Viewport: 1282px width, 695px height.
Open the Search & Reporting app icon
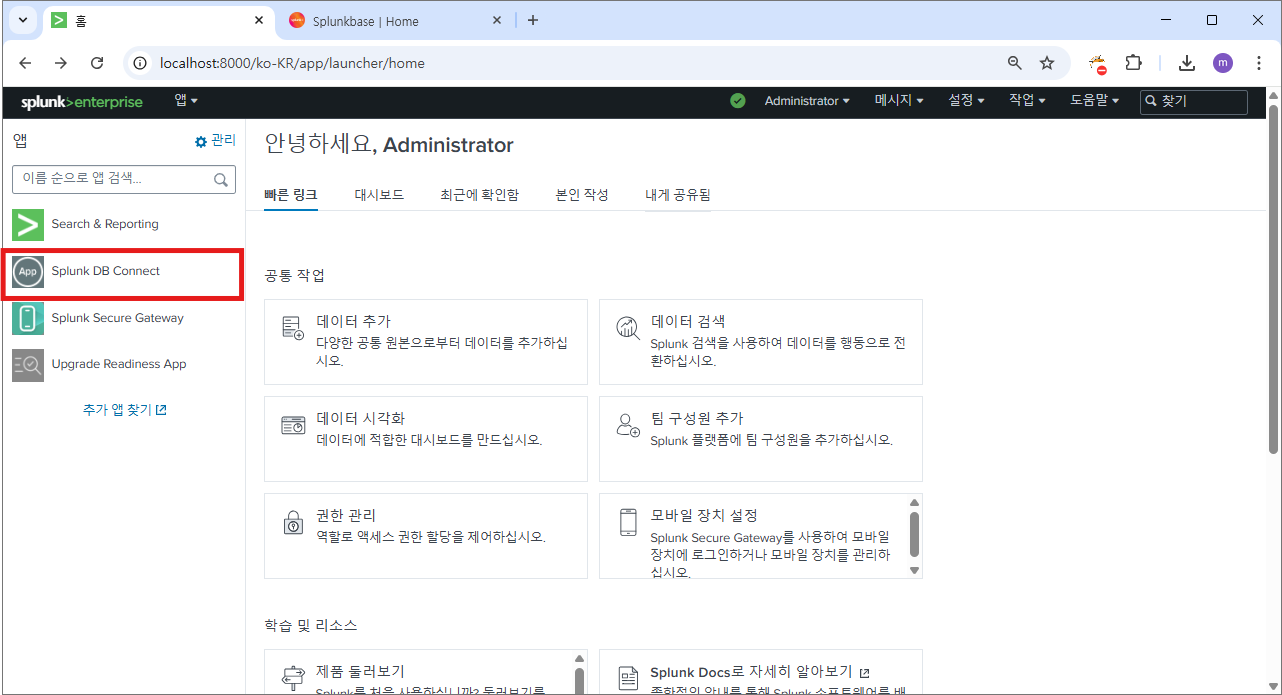[28, 224]
